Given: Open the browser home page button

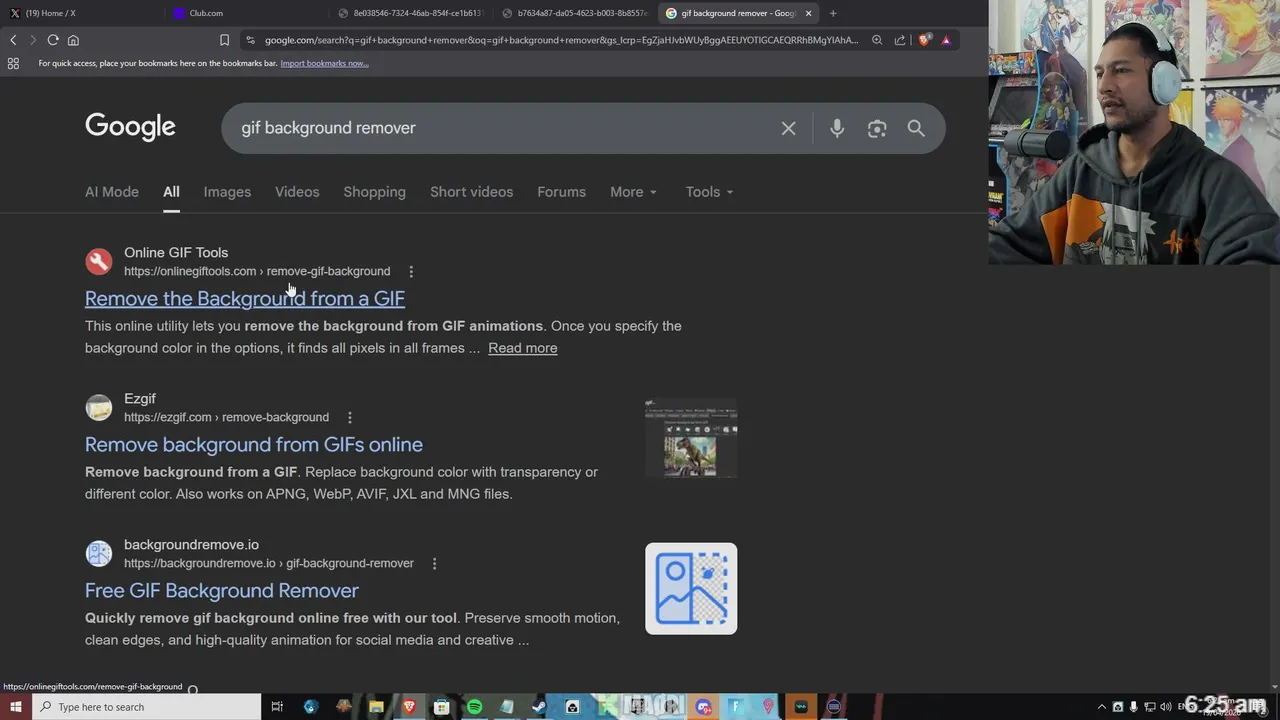Looking at the screenshot, I should pyautogui.click(x=73, y=40).
